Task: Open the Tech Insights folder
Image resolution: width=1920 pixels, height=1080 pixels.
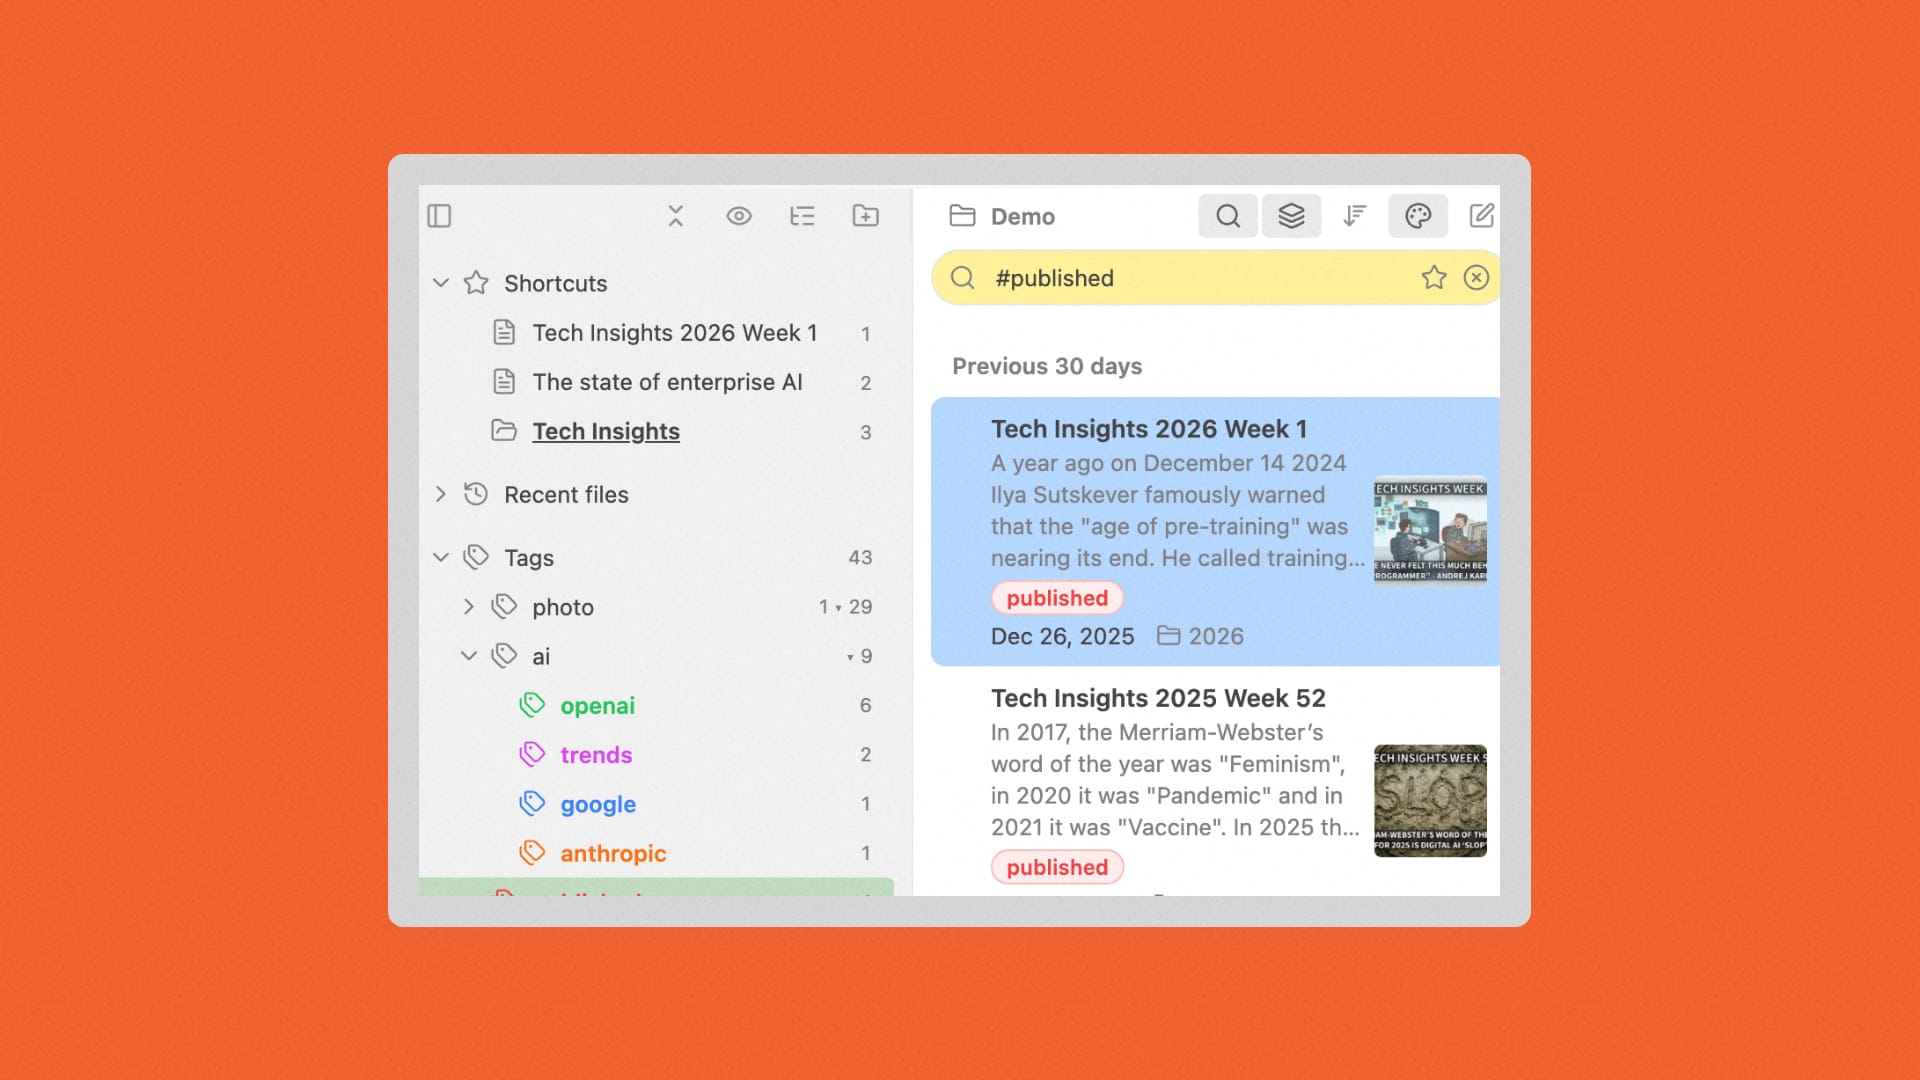Action: point(605,431)
